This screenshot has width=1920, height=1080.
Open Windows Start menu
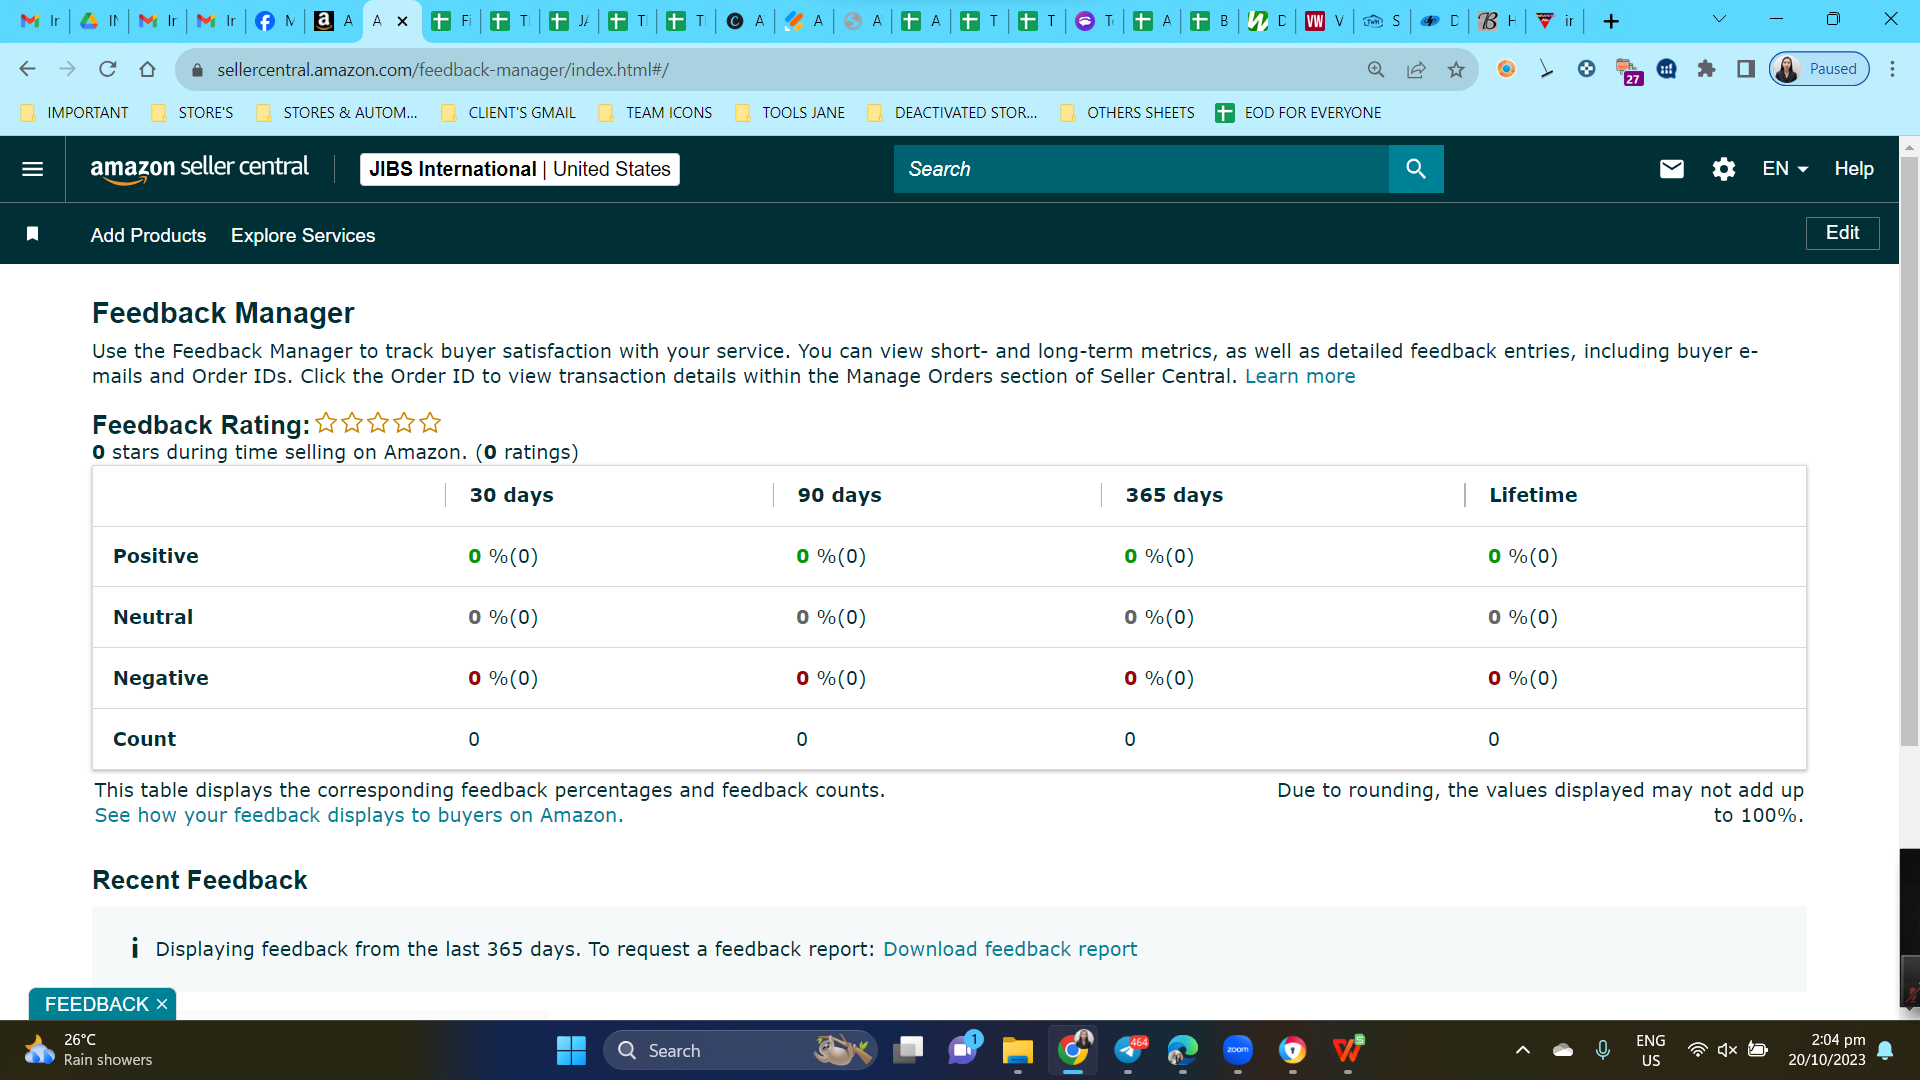571,1050
